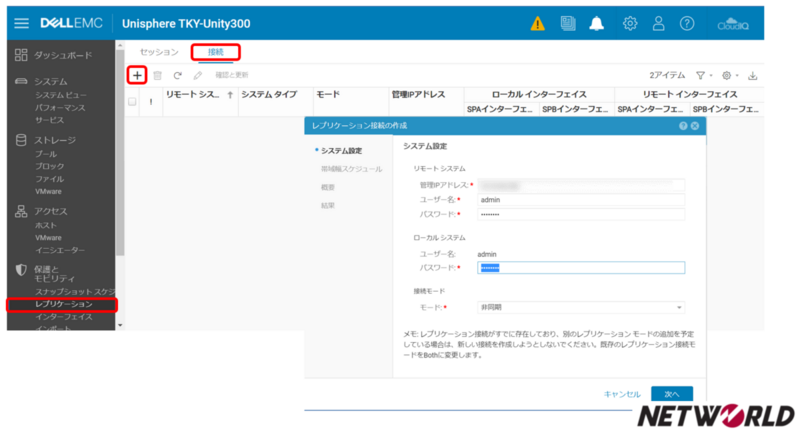Click the remote system password field
The width and height of the screenshot is (800, 431).
[x=581, y=215]
